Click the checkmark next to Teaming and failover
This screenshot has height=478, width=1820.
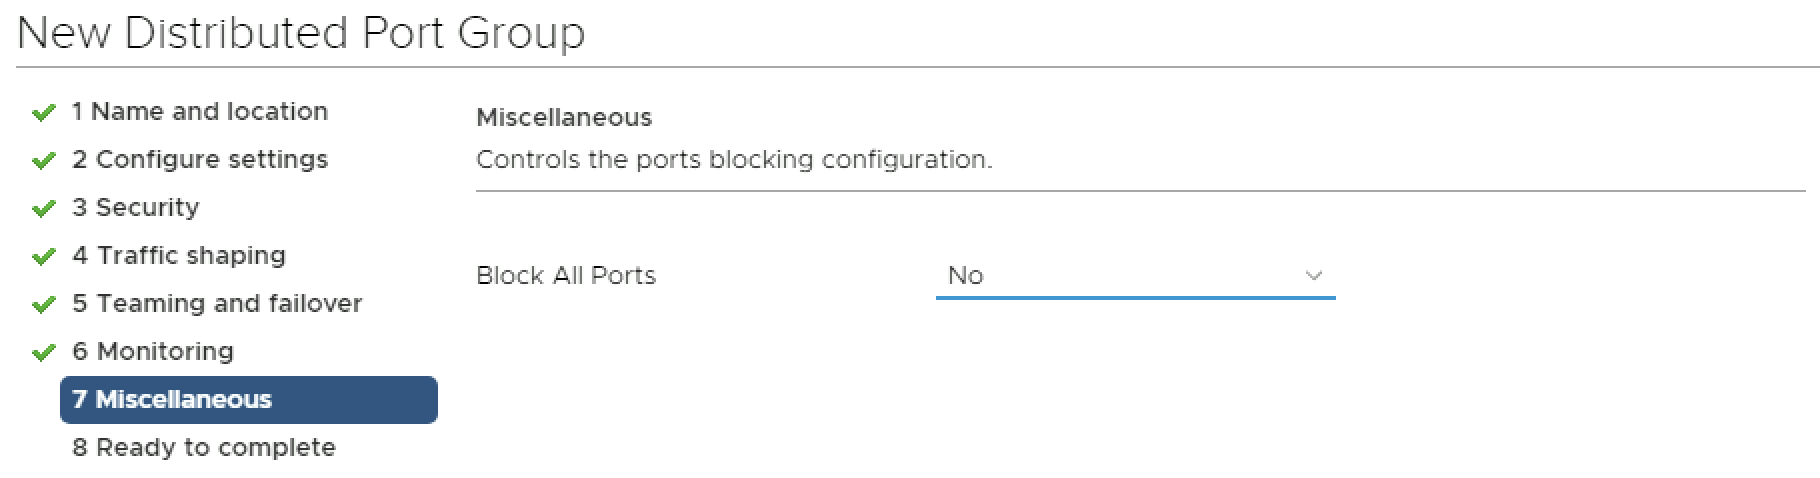pyautogui.click(x=43, y=305)
